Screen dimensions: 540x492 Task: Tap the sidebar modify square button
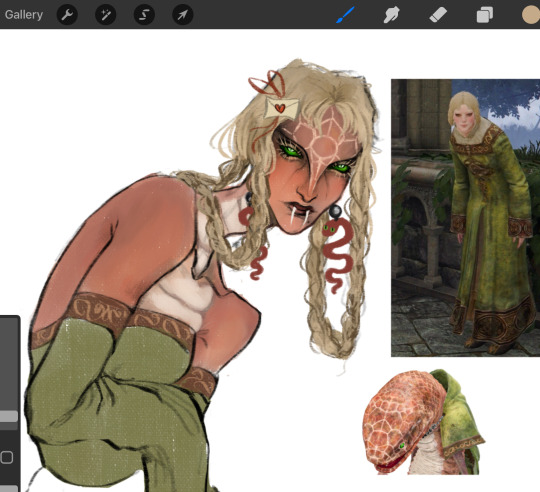(7, 458)
